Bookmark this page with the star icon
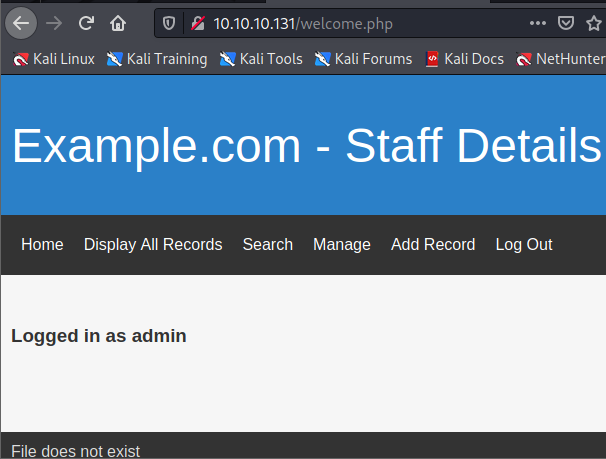 pos(594,22)
